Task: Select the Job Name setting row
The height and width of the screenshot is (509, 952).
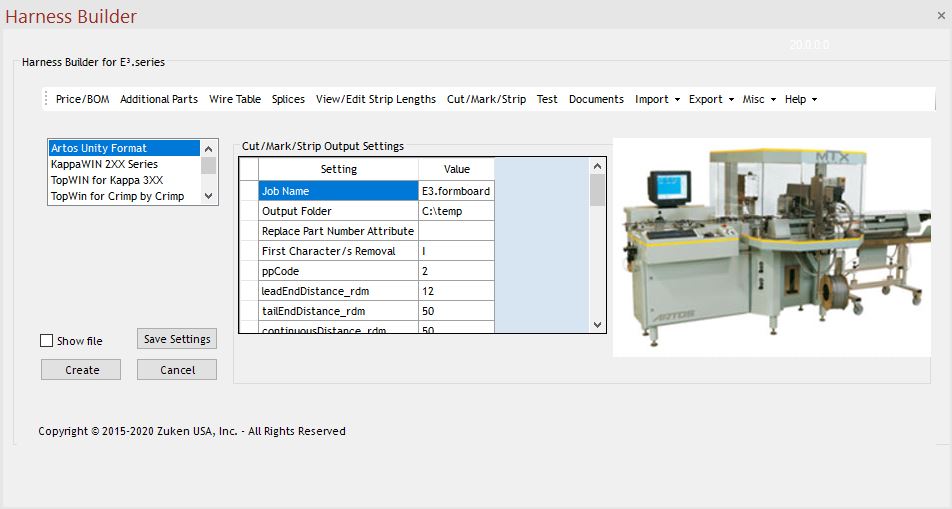Action: pos(338,191)
